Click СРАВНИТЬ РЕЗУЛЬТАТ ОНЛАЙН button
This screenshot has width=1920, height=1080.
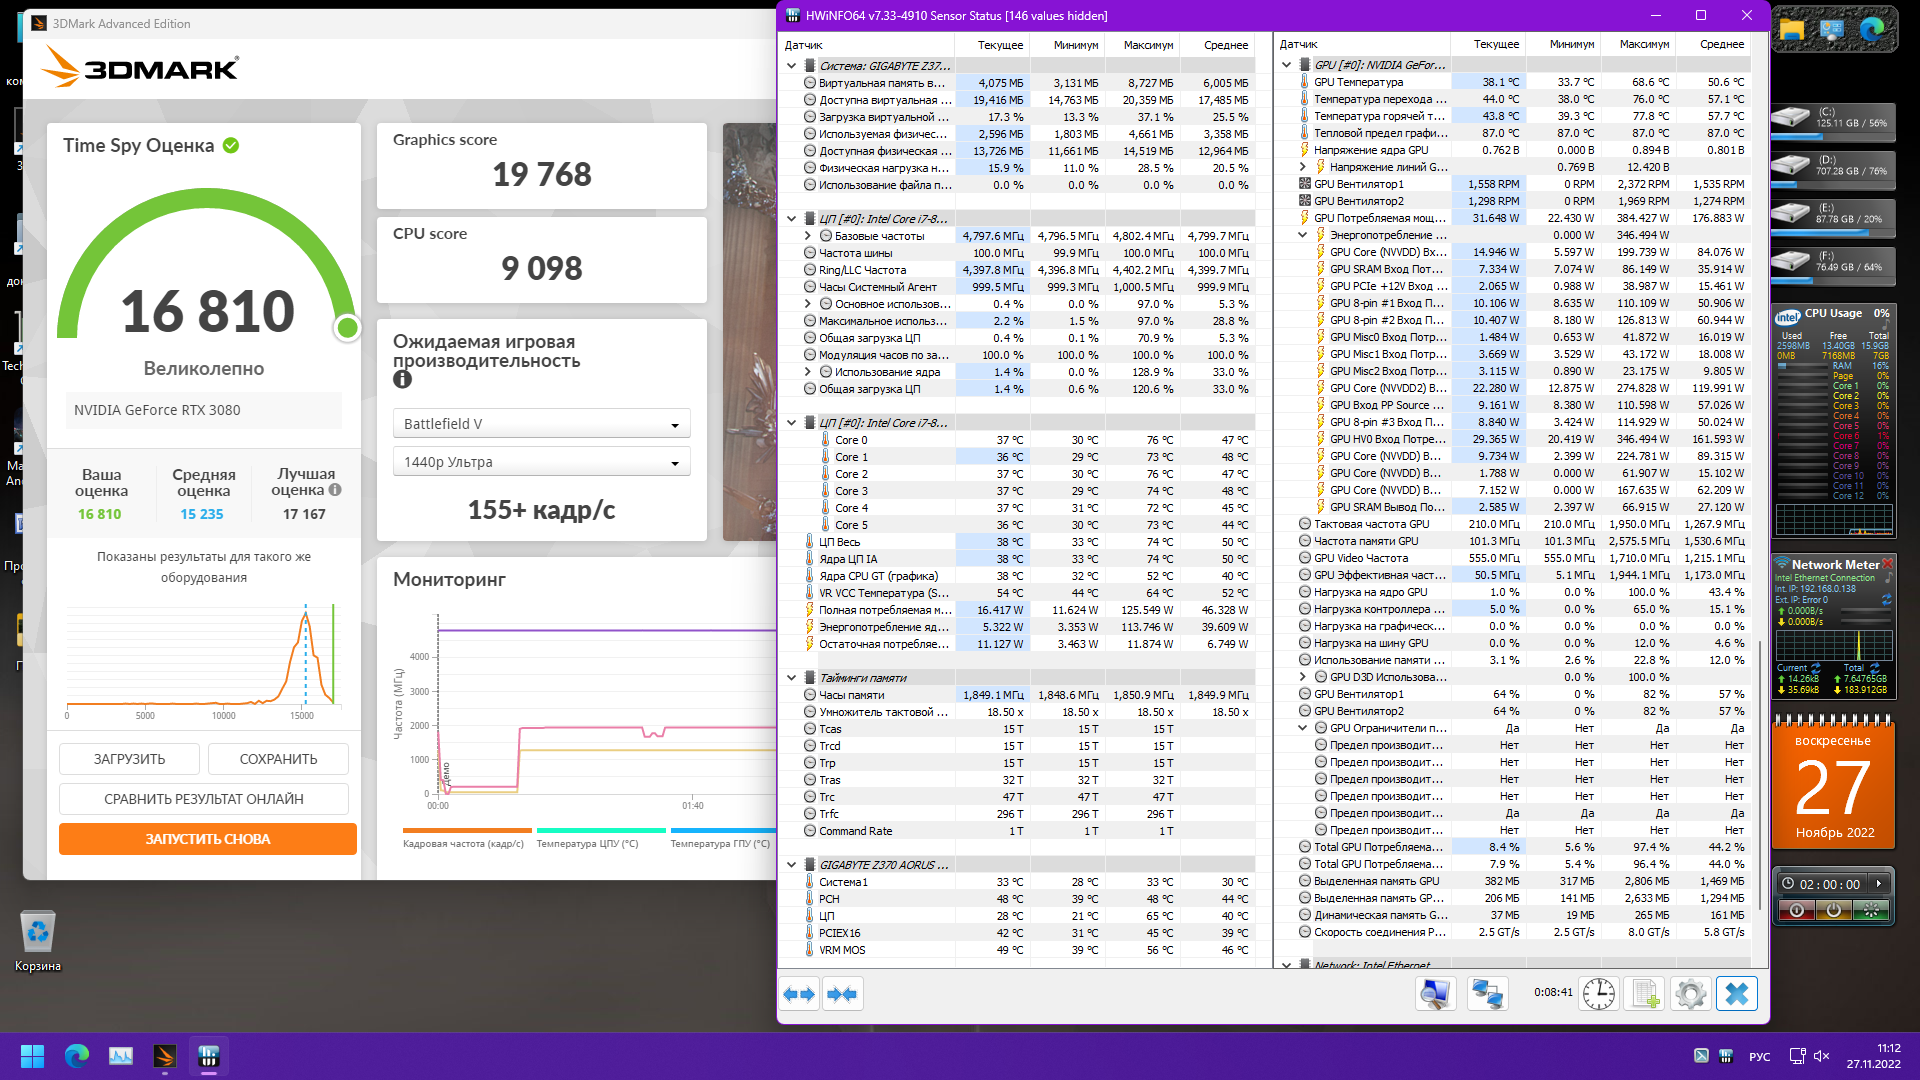[204, 799]
